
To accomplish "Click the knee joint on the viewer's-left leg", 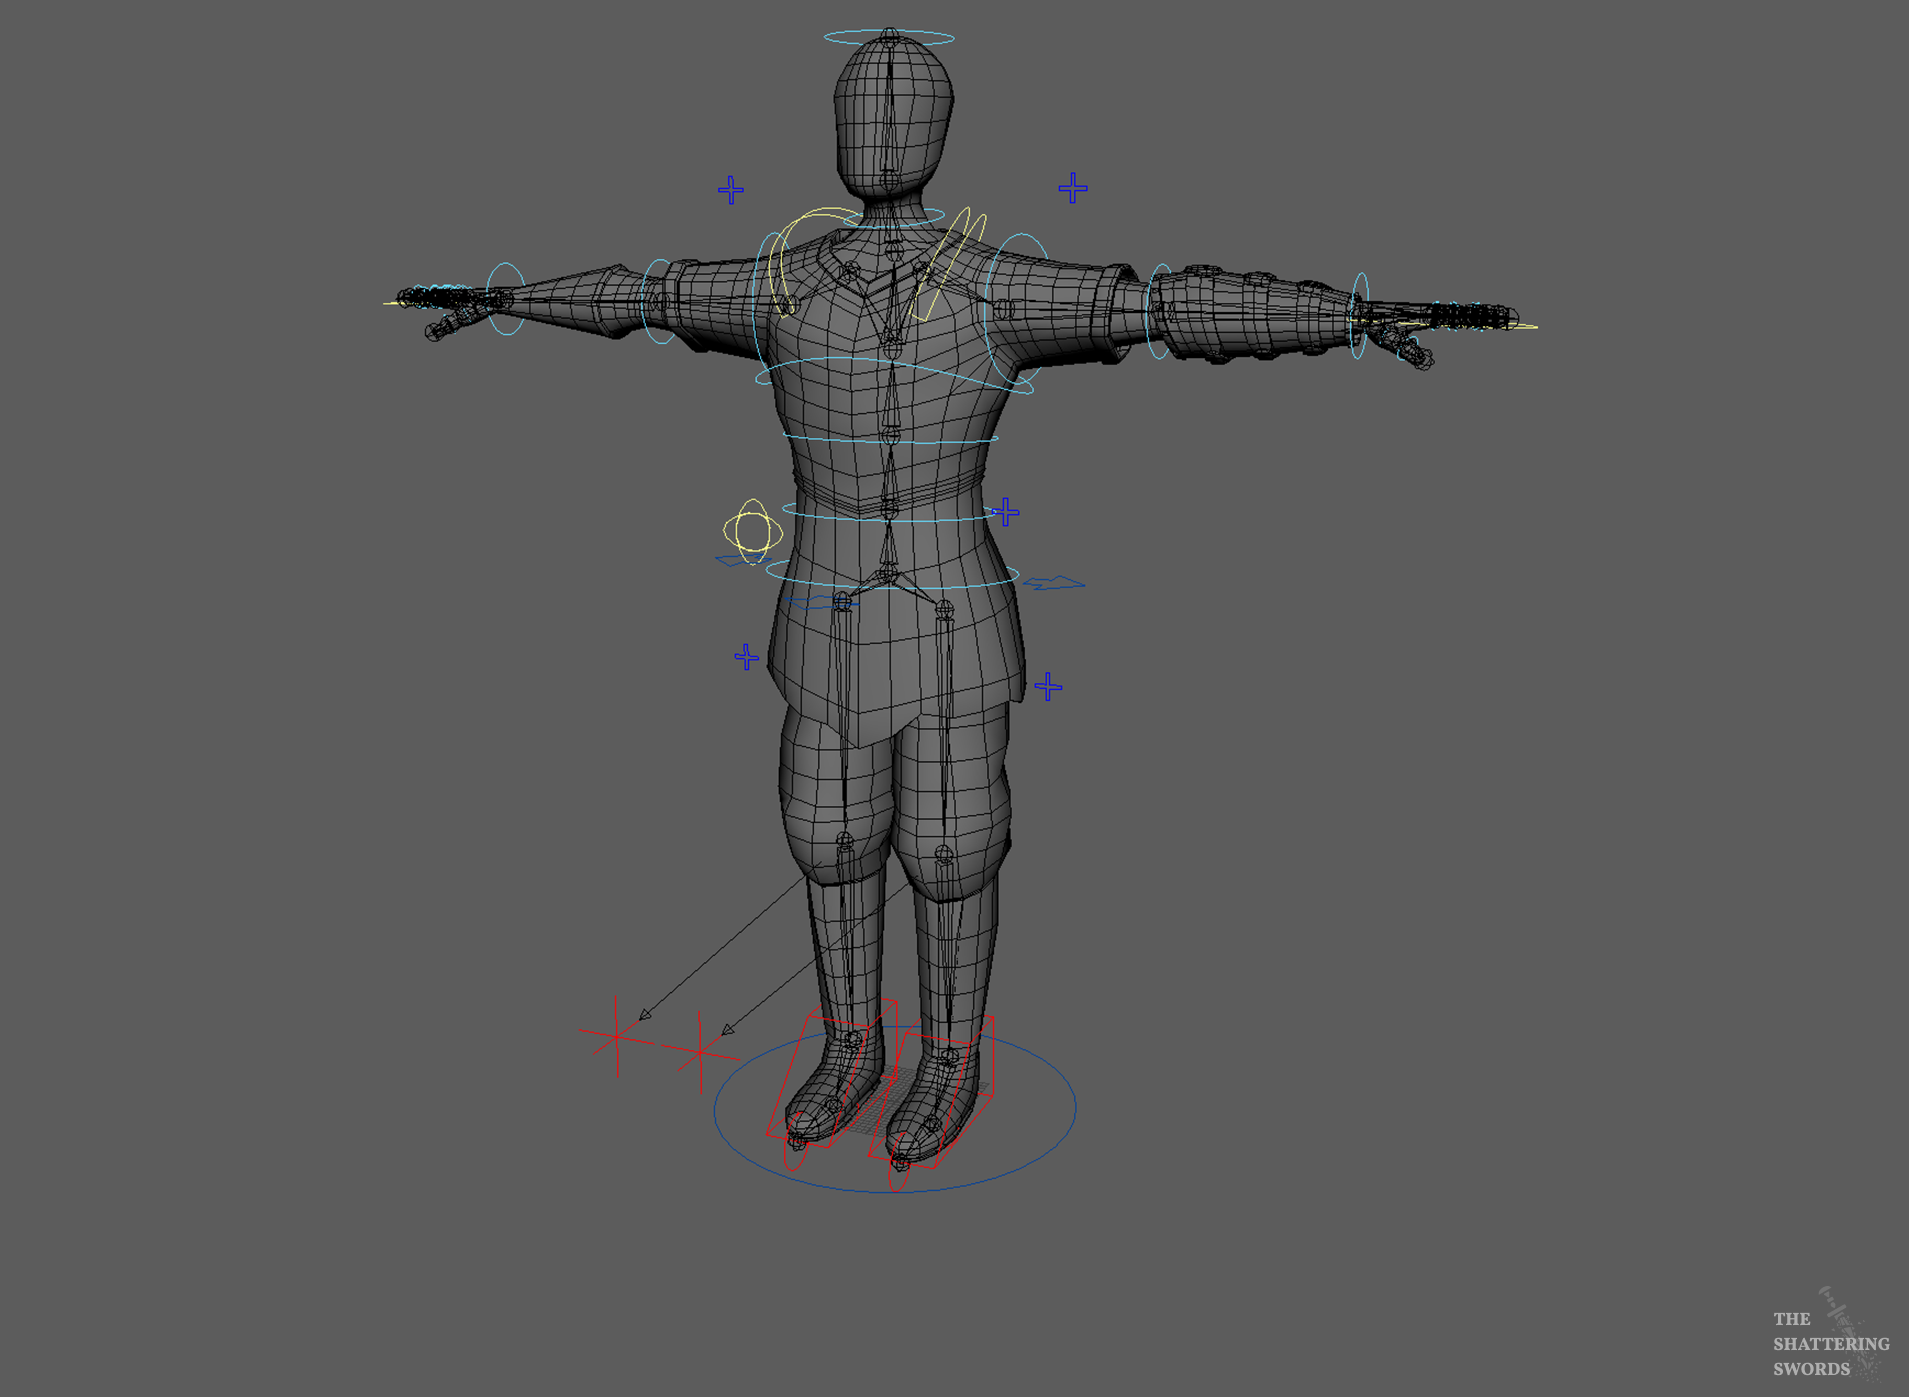I will [845, 842].
